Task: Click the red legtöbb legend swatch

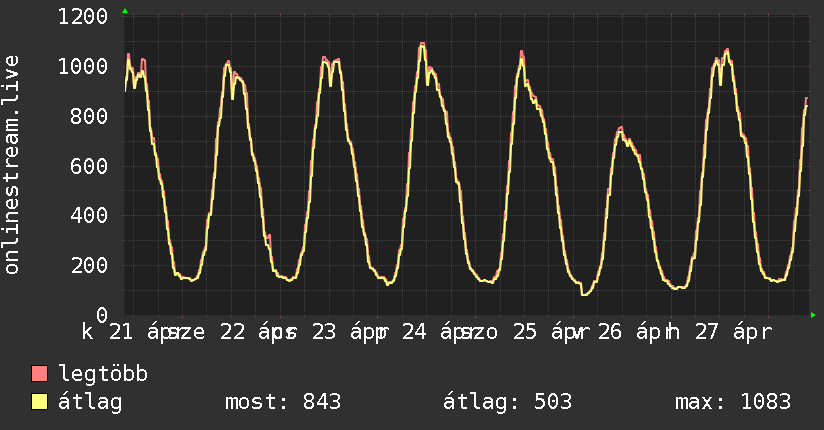Action: (40, 375)
